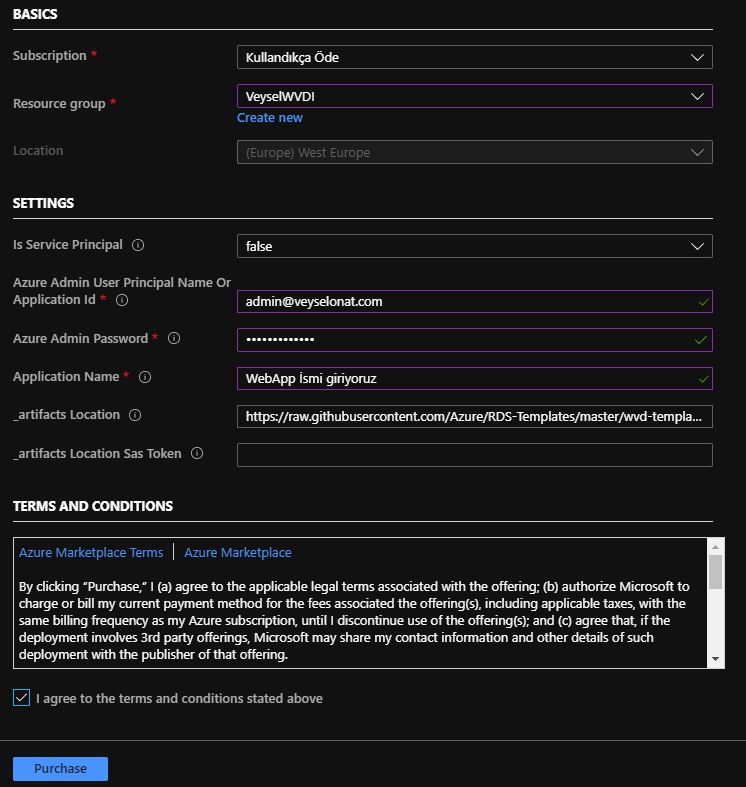746x787 pixels.
Task: Click the Resource group label
Action: (x=59, y=103)
